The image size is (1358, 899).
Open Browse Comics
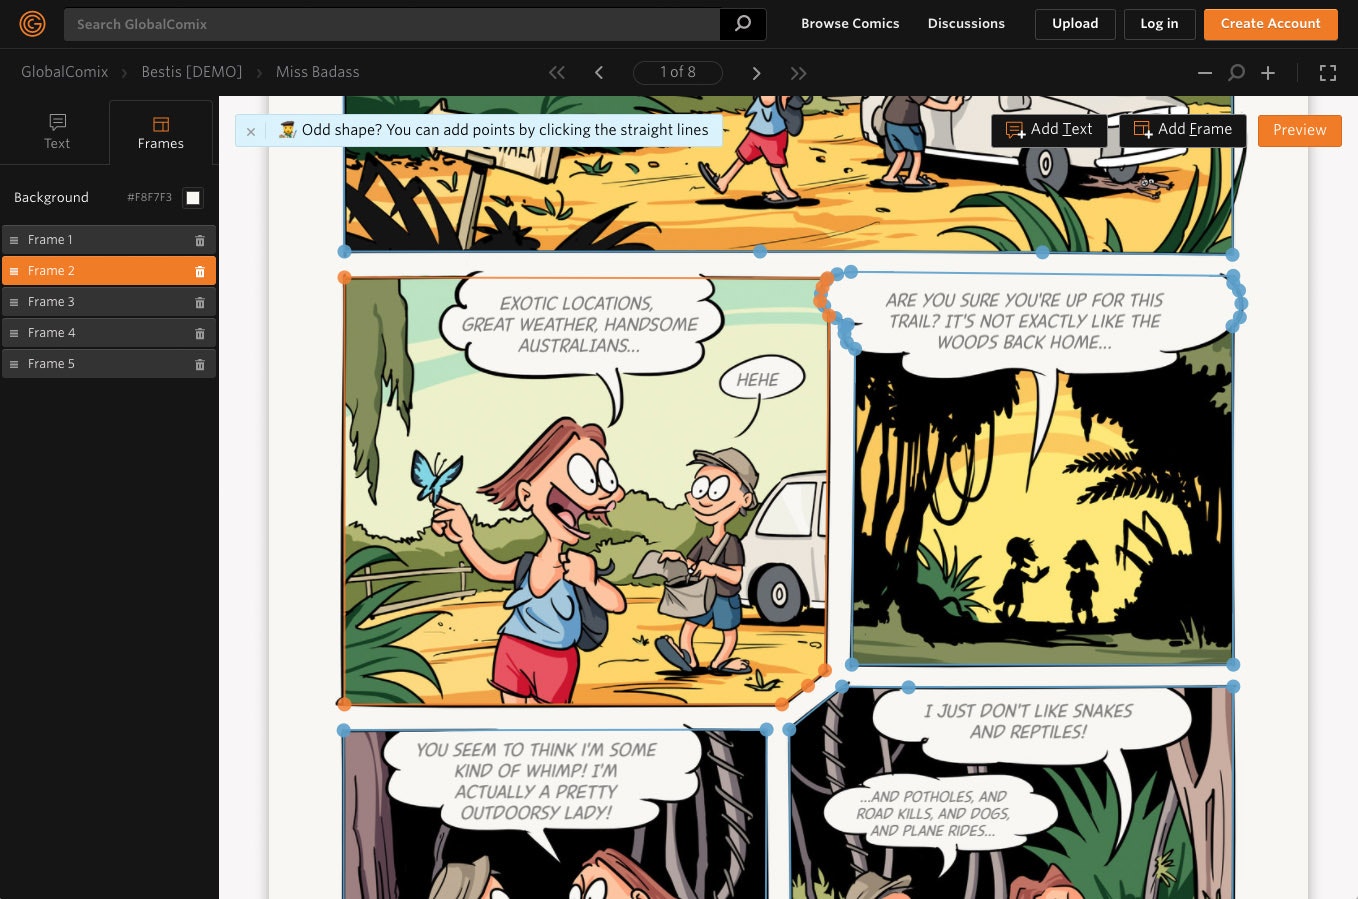850,23
